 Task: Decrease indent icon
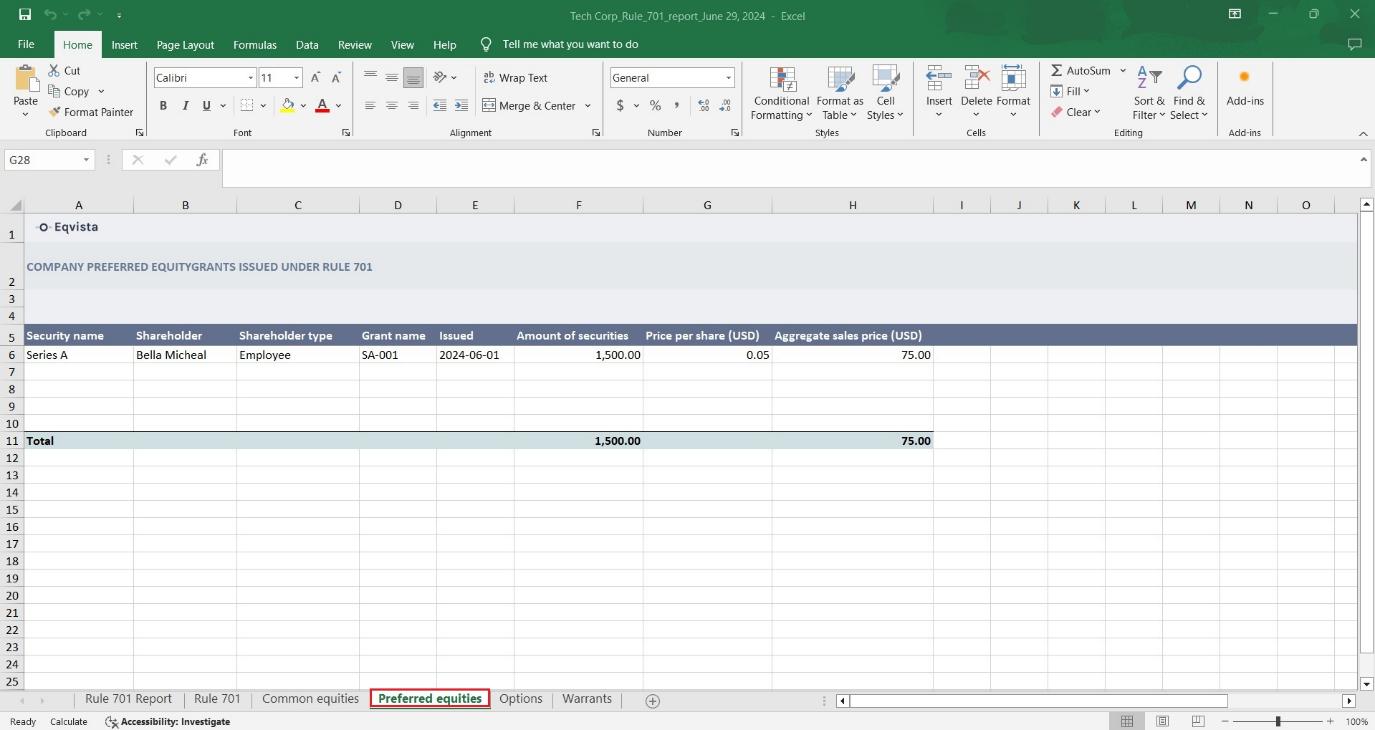coord(439,105)
